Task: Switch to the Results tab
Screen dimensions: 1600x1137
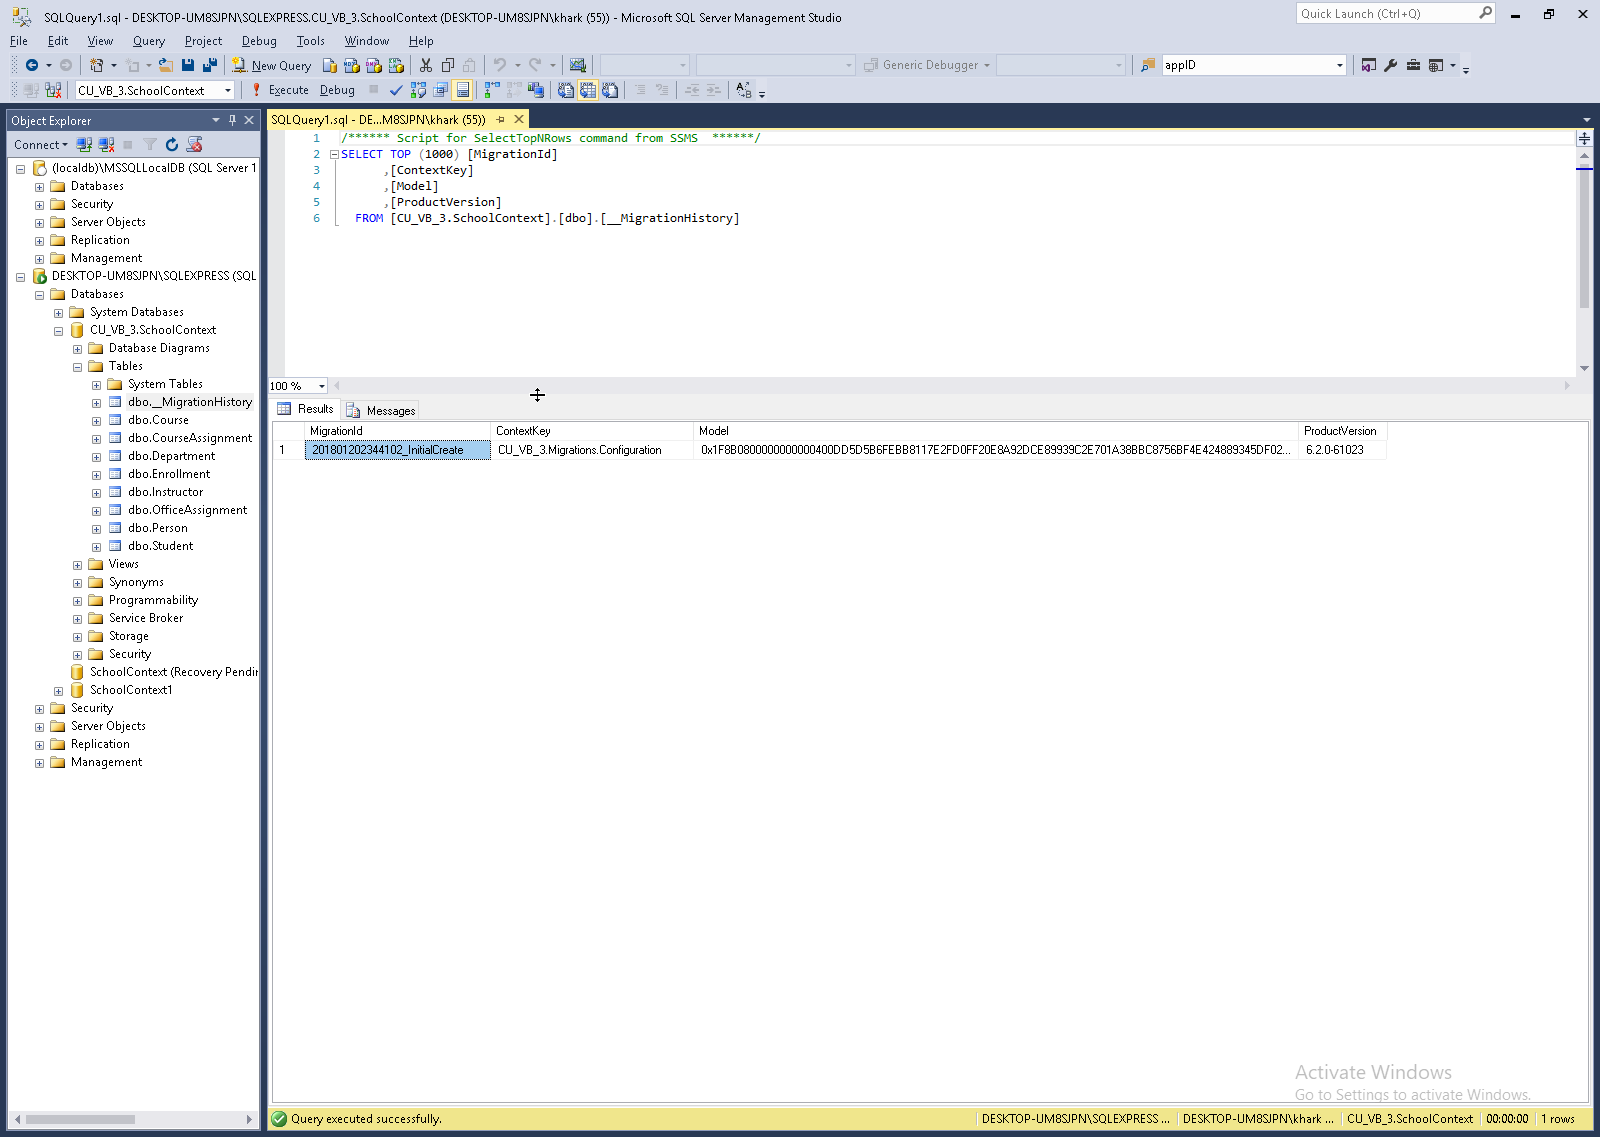Action: pyautogui.click(x=306, y=409)
